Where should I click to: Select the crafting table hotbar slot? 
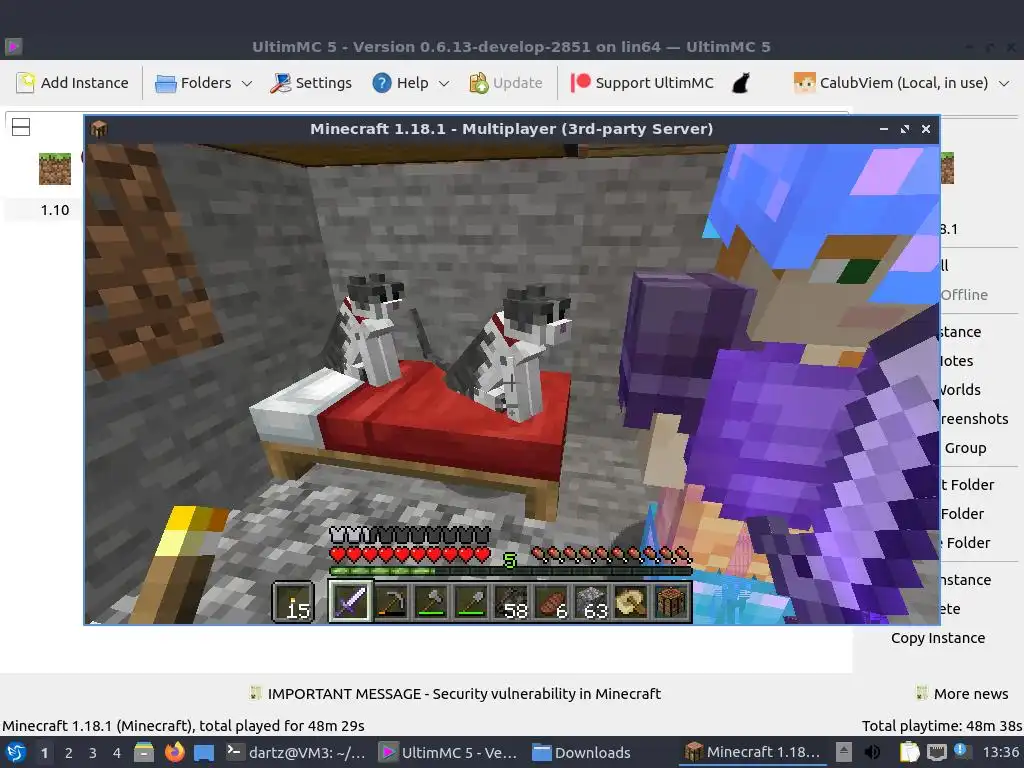pos(671,601)
